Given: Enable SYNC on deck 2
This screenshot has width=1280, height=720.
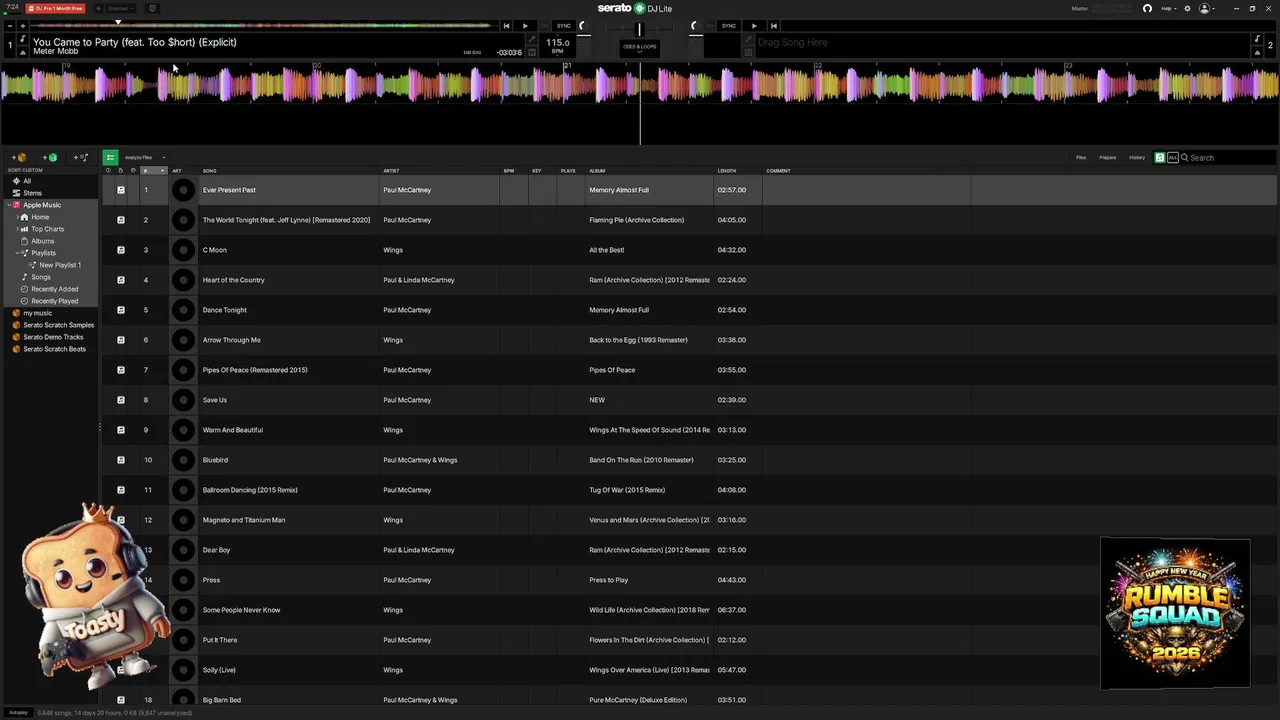Looking at the screenshot, I should click(729, 26).
